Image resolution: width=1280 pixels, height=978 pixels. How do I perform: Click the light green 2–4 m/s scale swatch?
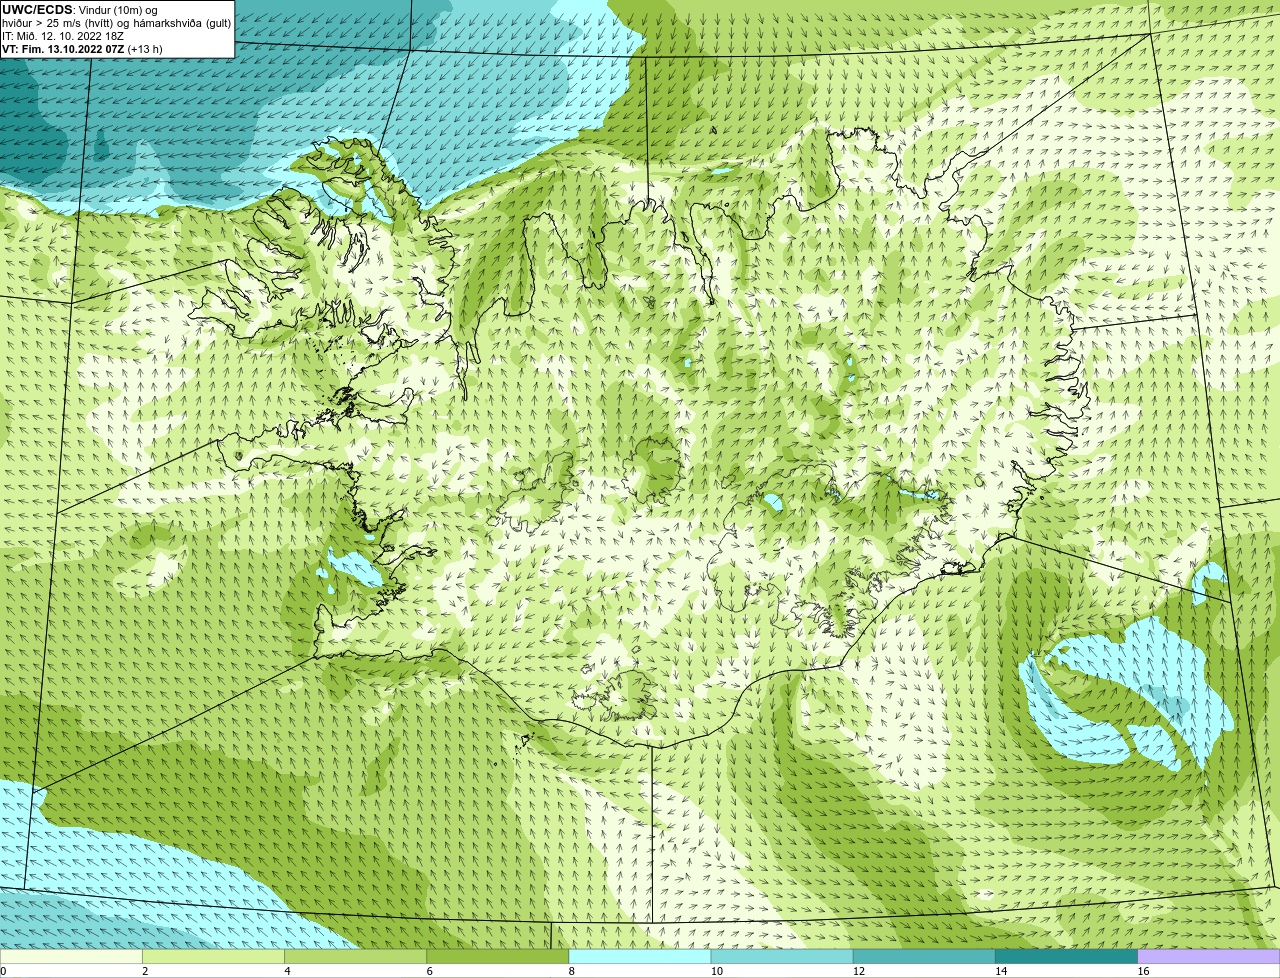point(213,957)
